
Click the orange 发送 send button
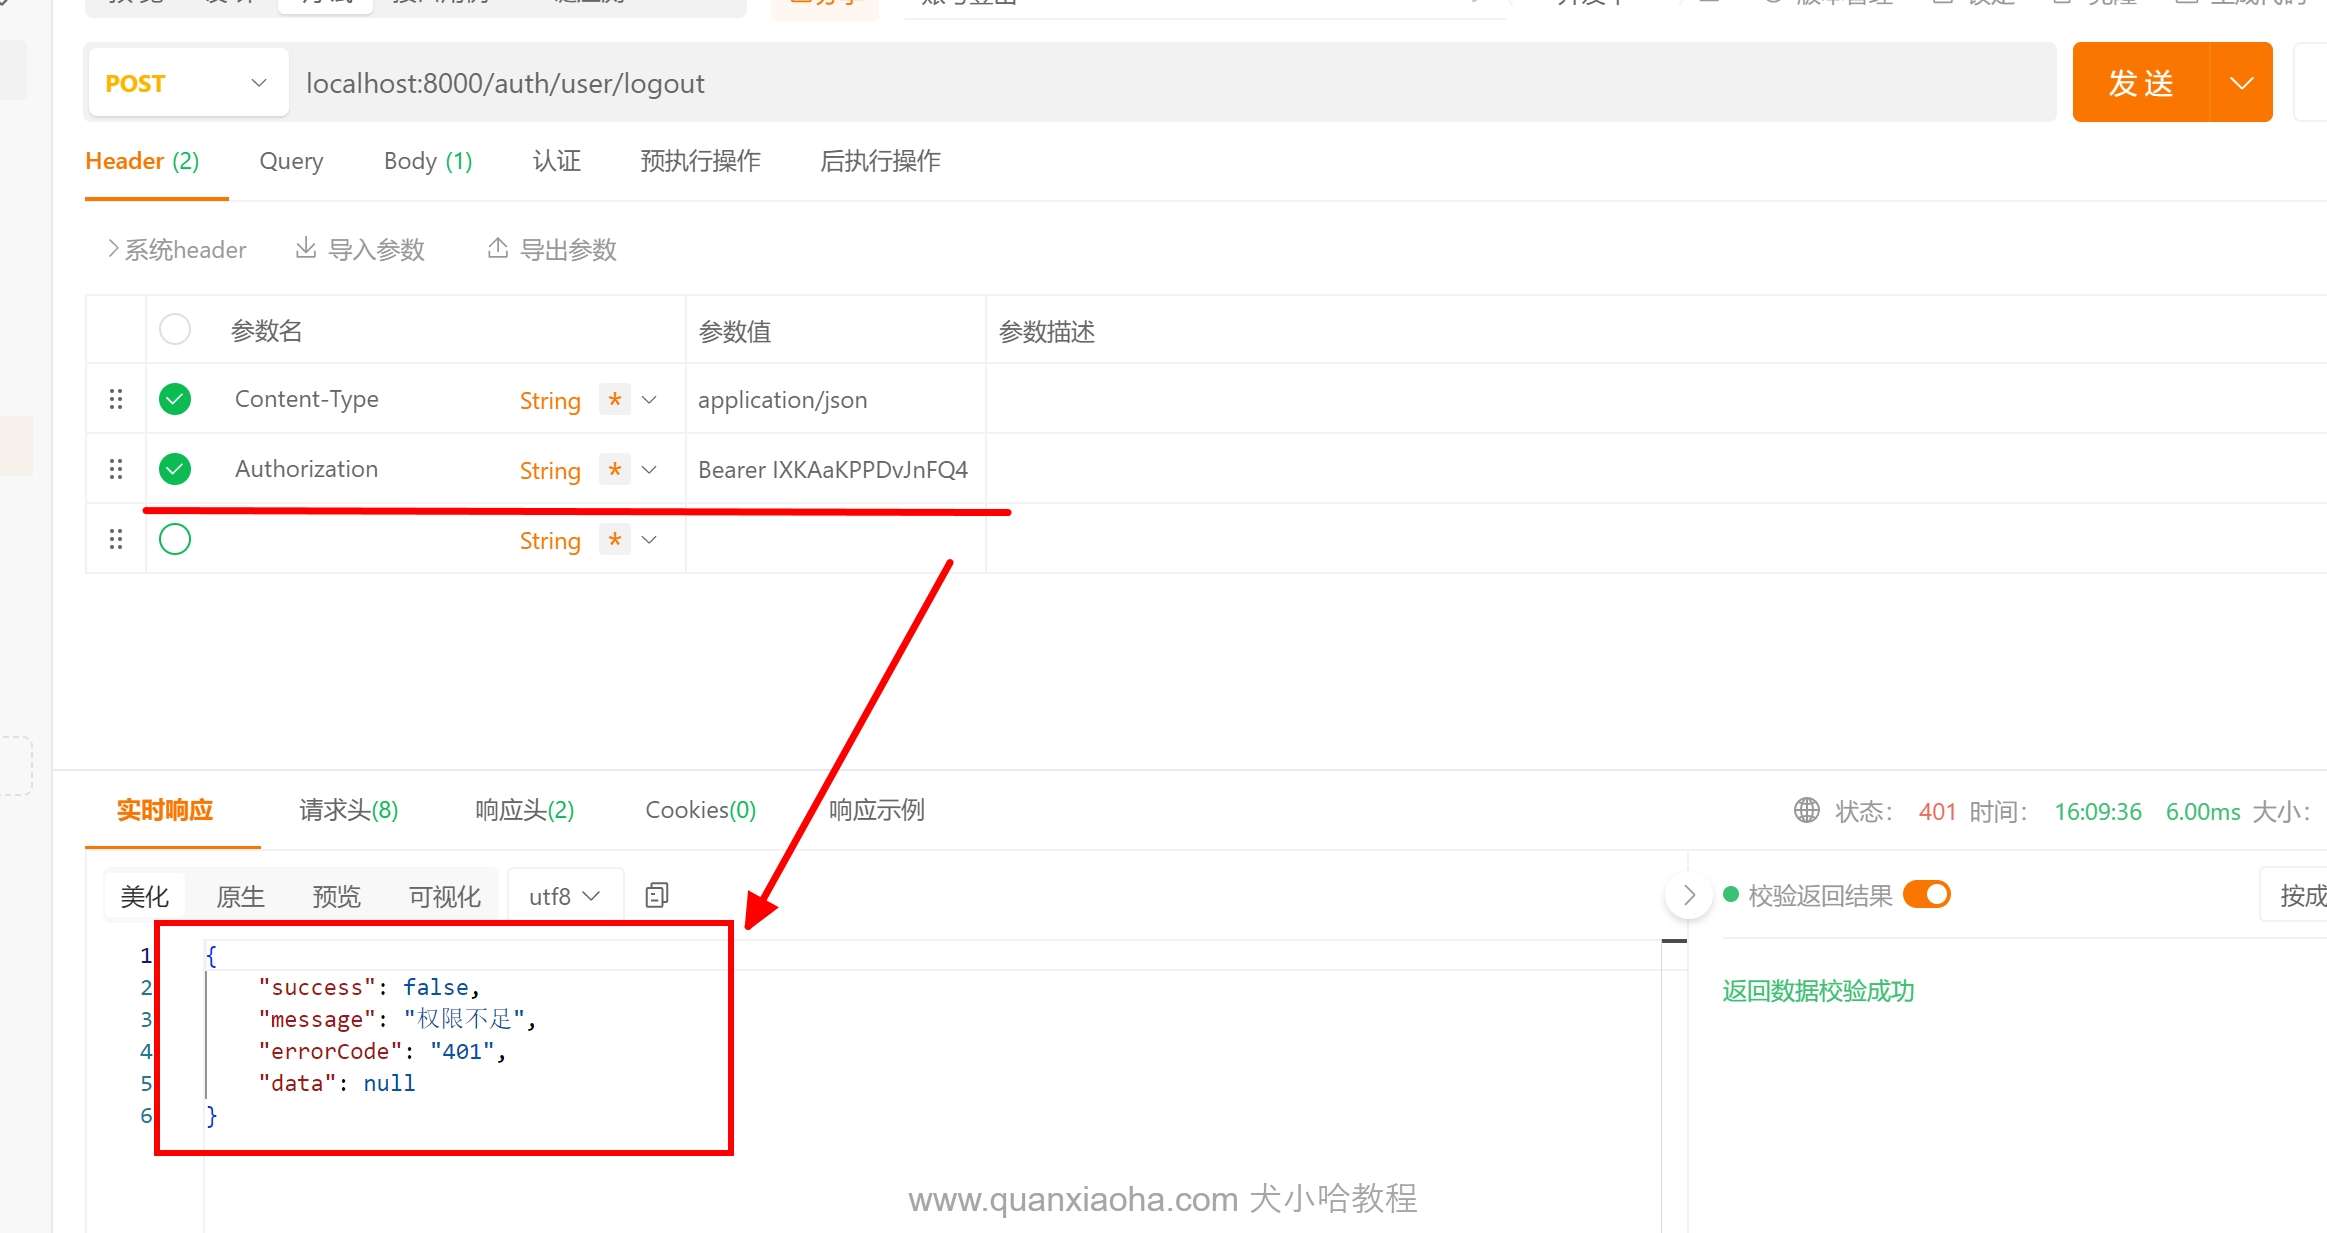[x=2140, y=83]
